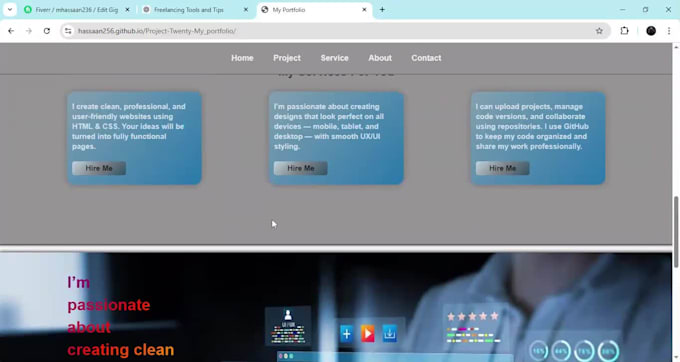Open the Project nav link

point(287,58)
